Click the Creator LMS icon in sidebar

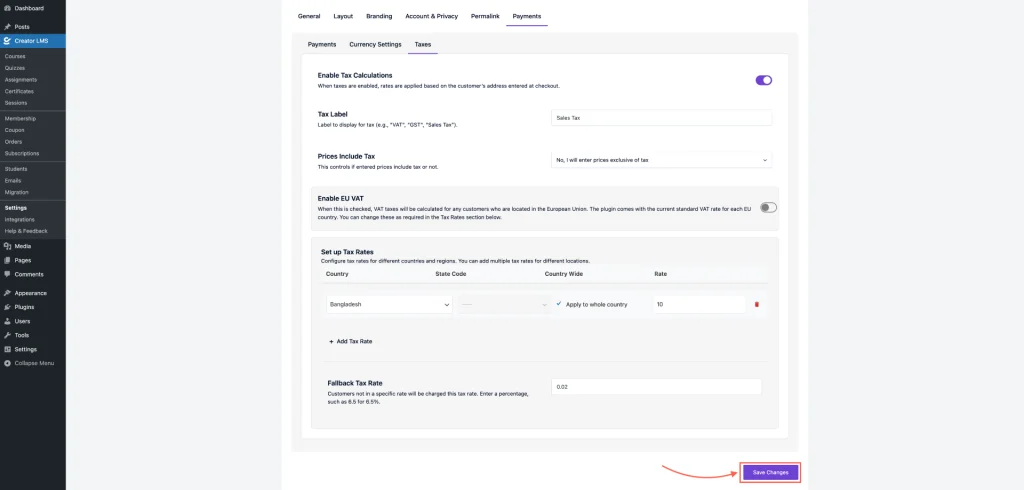8,41
